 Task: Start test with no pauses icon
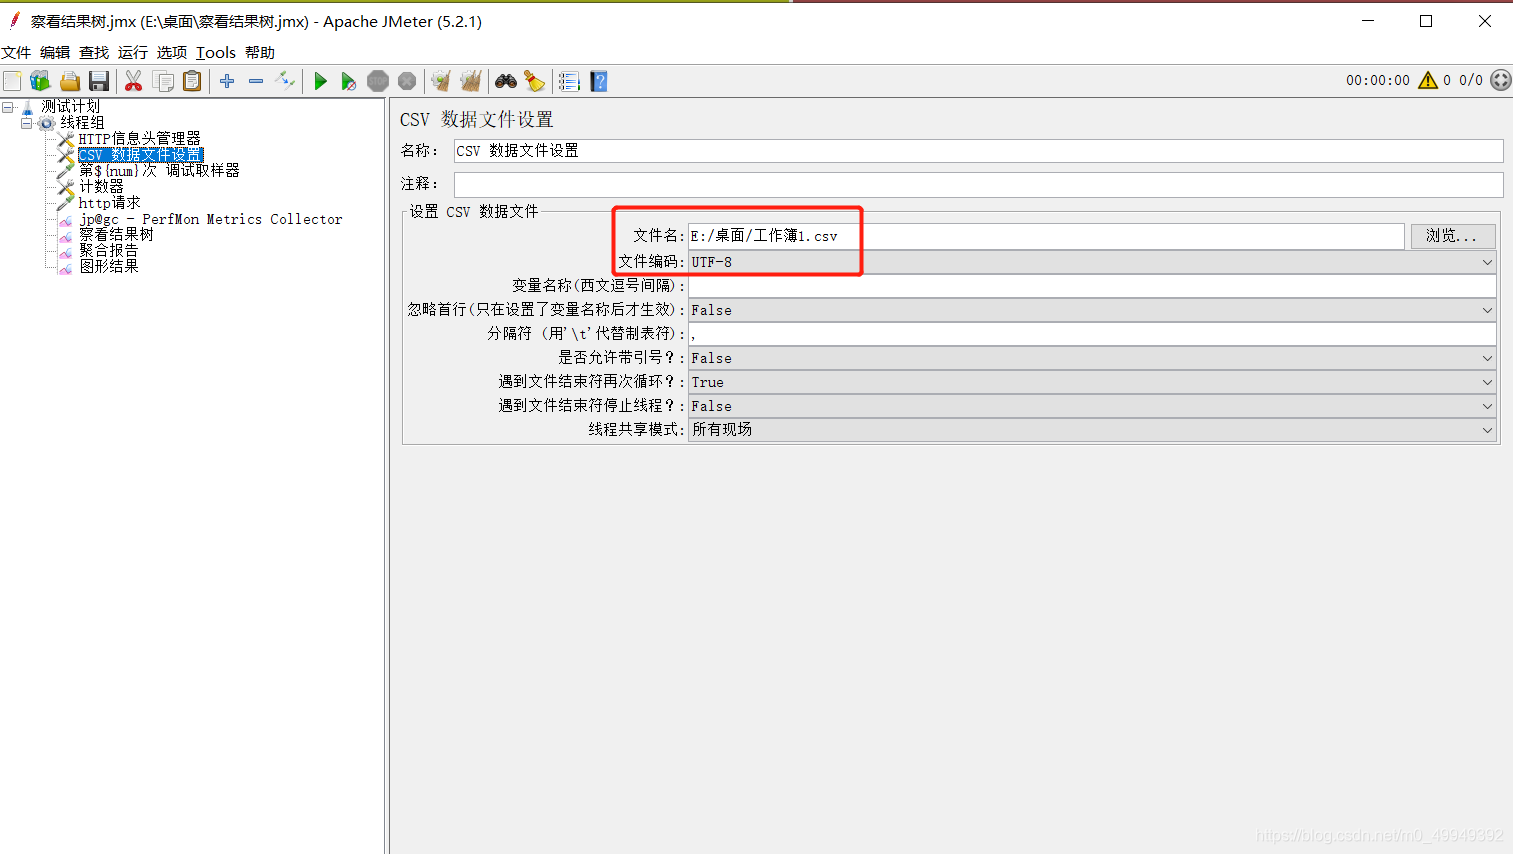(348, 81)
